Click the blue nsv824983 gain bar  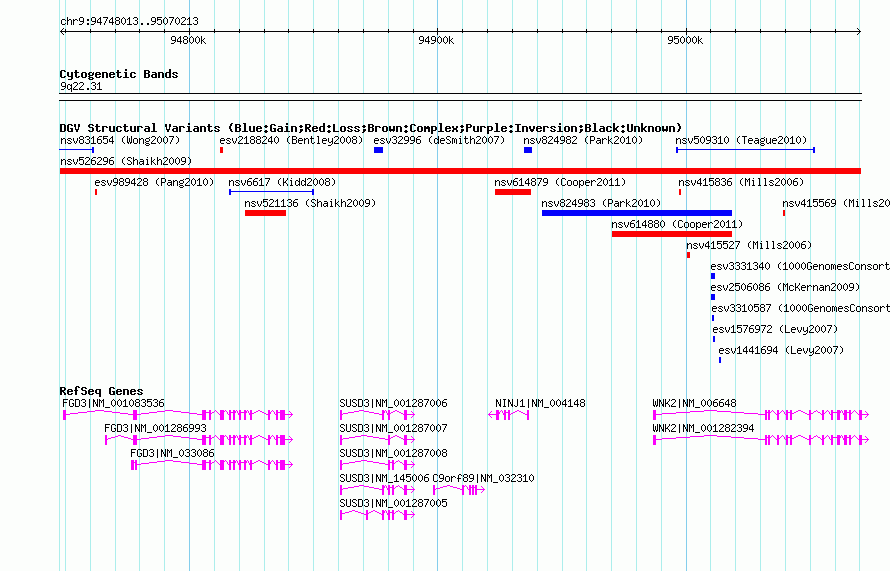coord(637,213)
